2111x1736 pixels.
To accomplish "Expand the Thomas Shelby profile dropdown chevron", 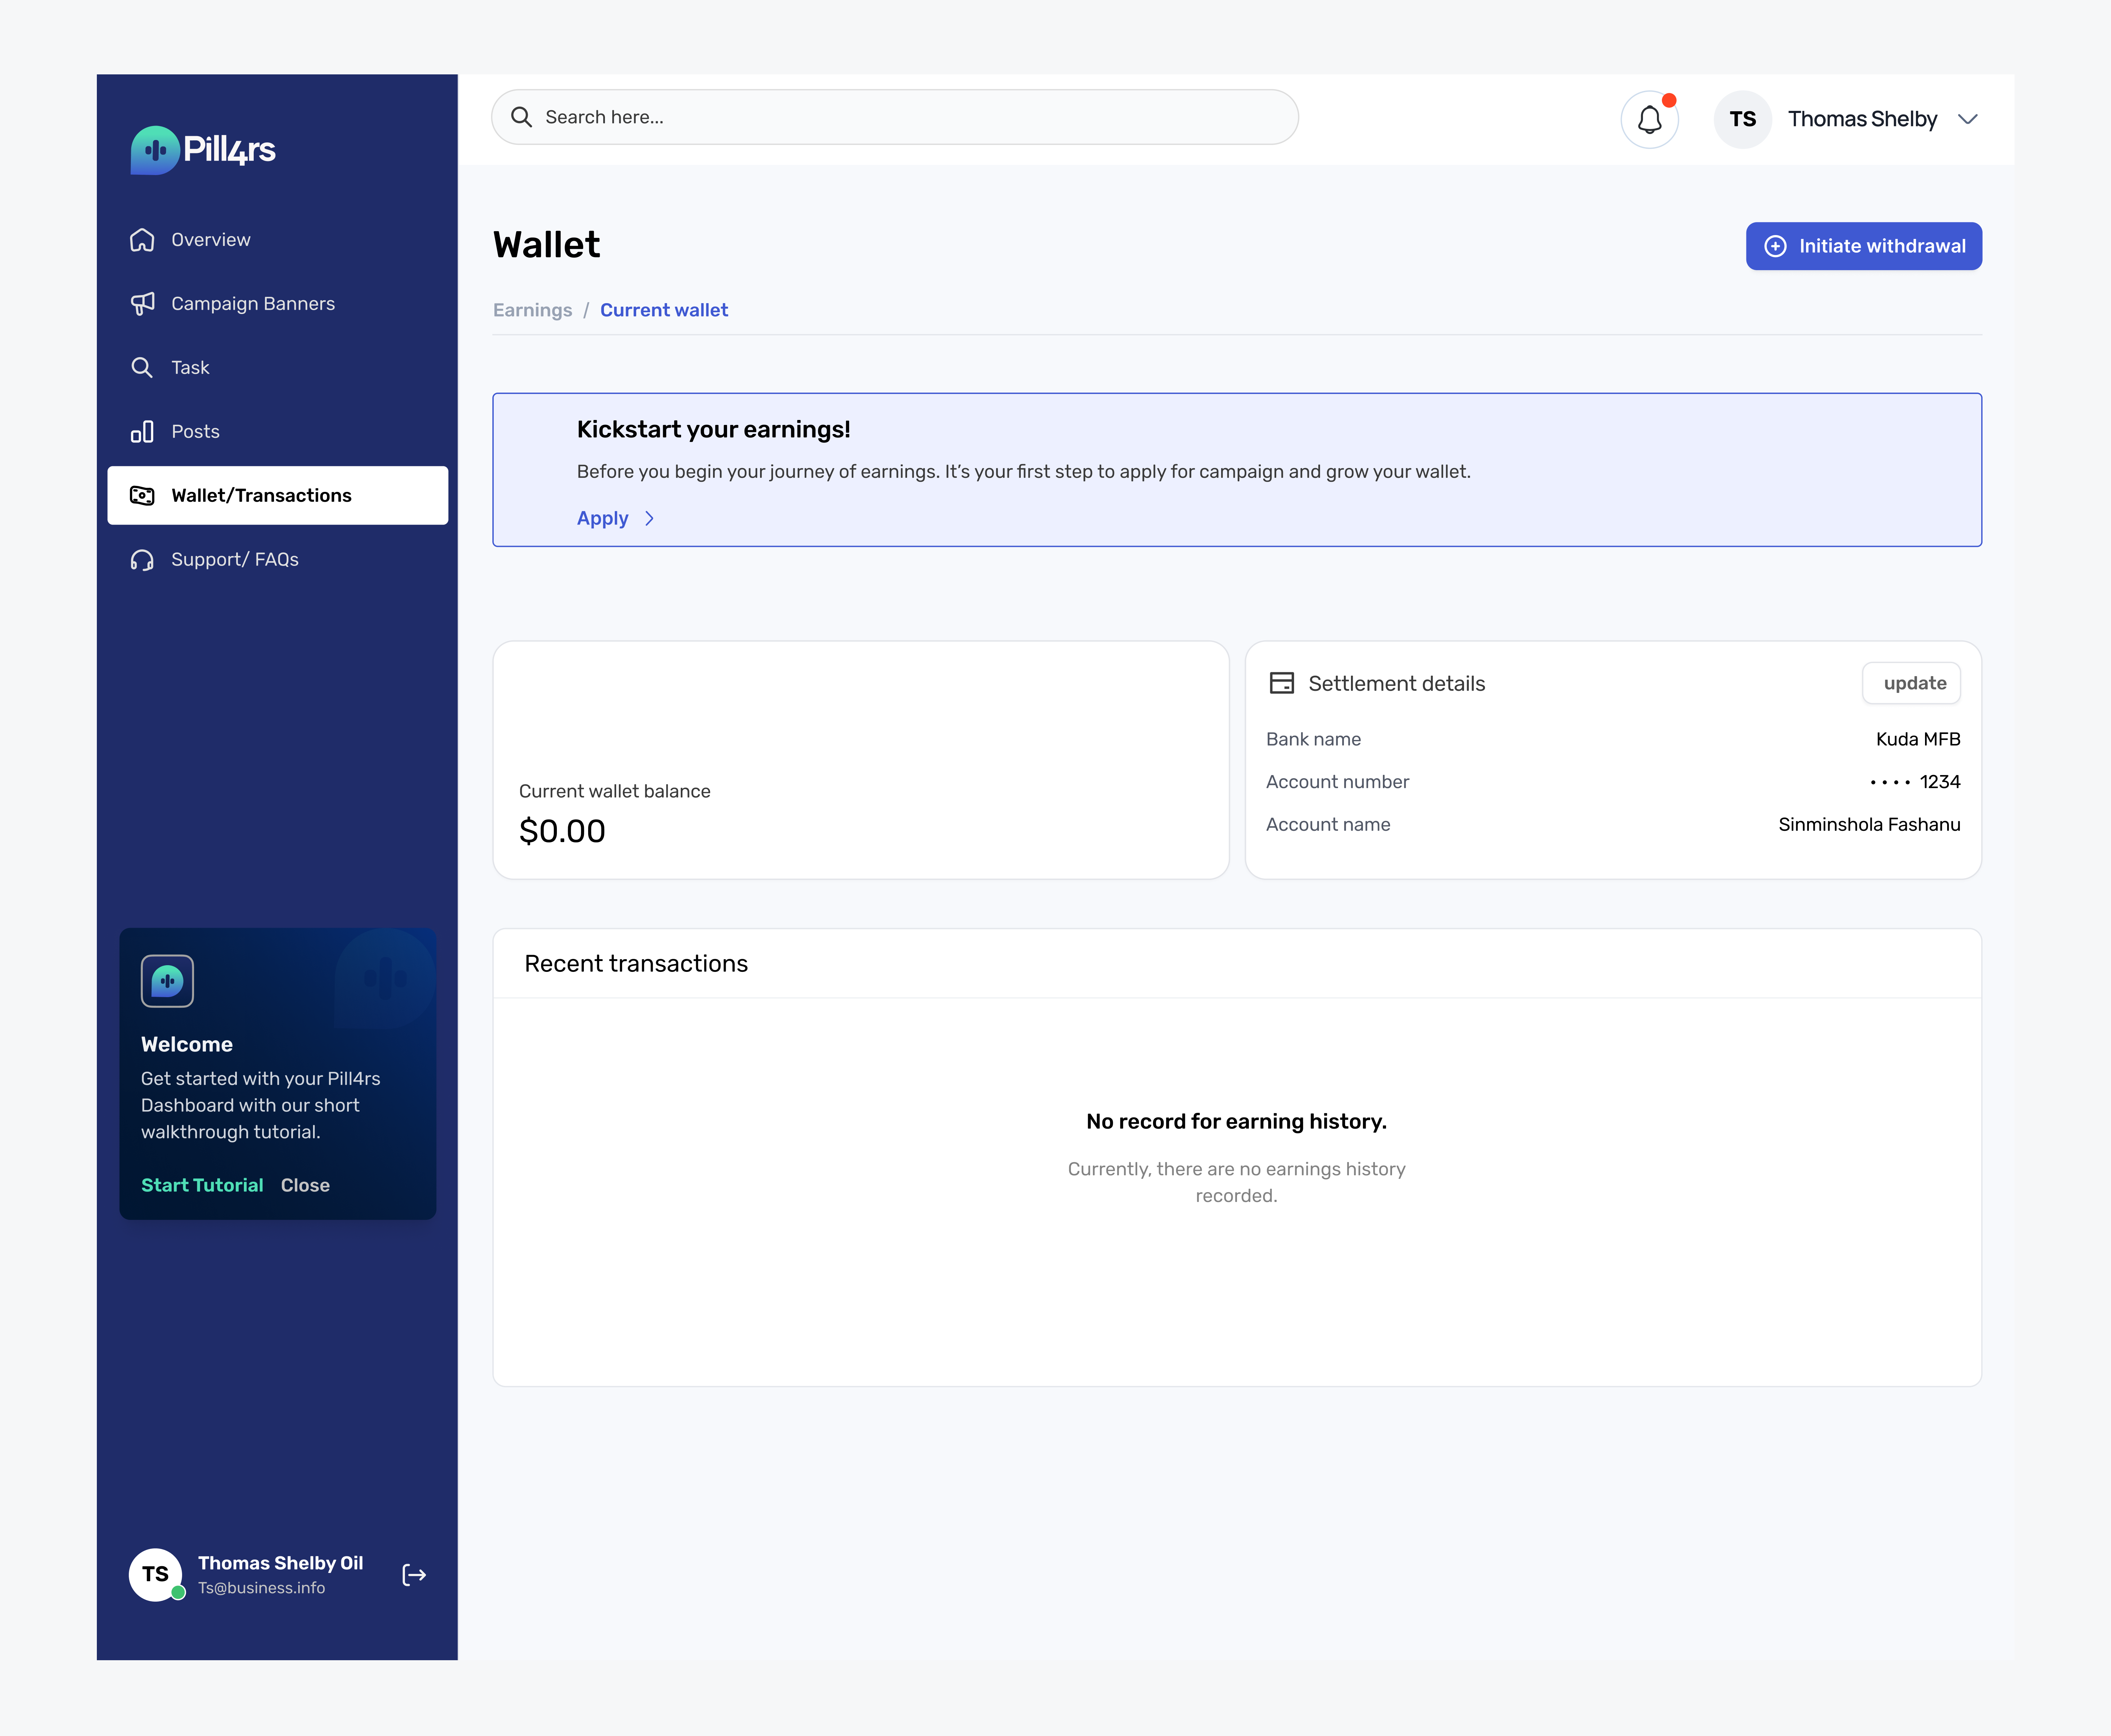I will 1967,119.
